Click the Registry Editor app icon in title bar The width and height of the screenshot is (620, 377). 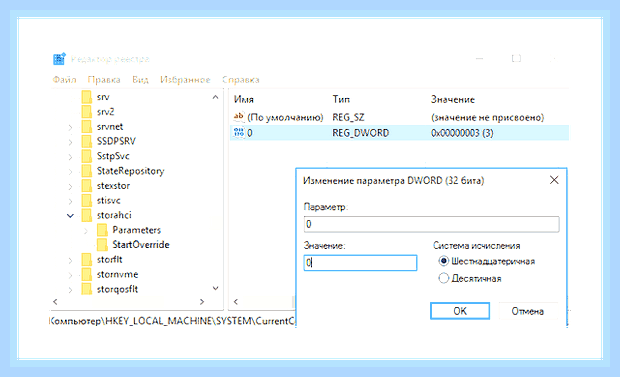click(x=59, y=59)
